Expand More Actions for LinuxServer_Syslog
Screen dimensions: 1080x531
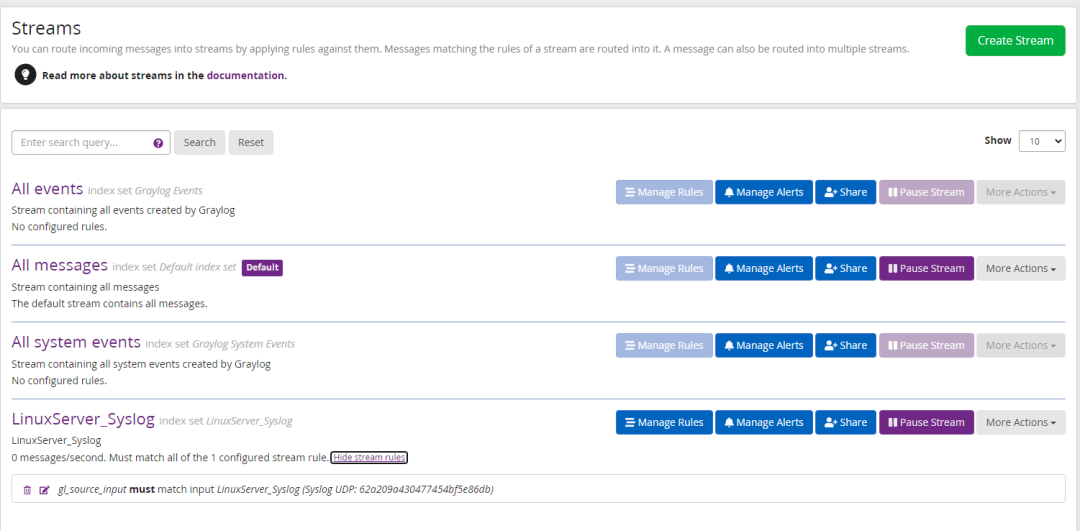coord(1021,423)
